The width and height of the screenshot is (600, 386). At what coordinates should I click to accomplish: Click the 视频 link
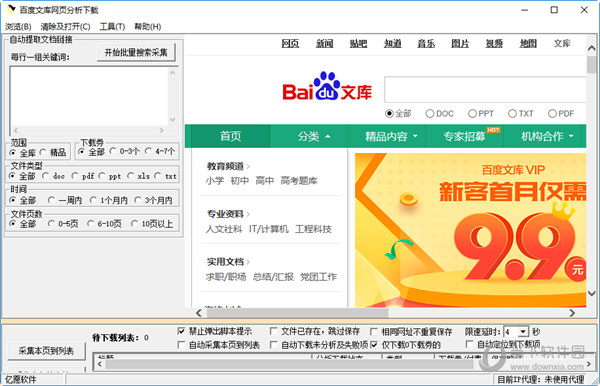pos(494,44)
